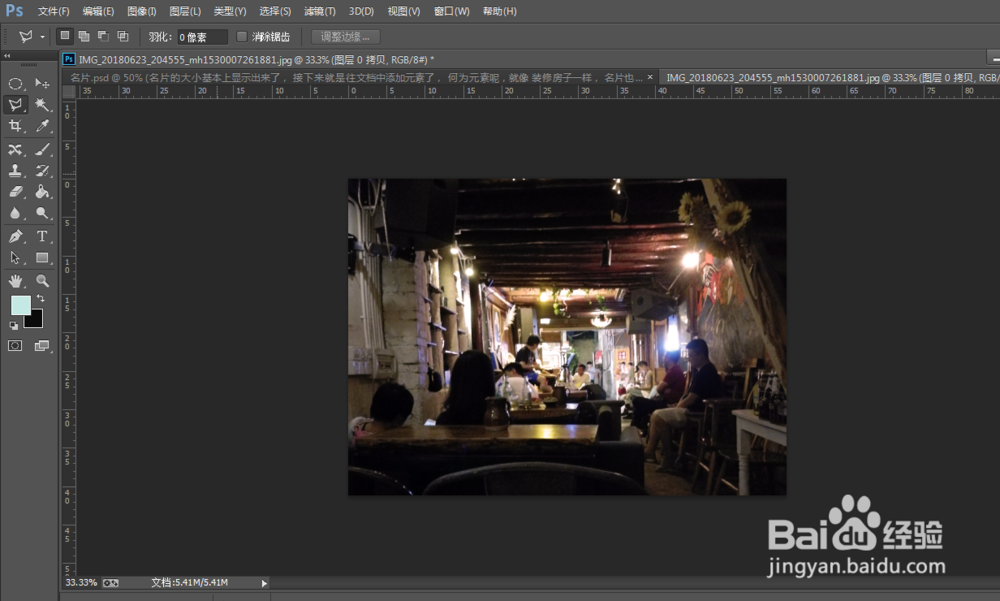Viewport: 1000px width, 601px height.
Task: Select the Clone Stamp tool
Action: click(15, 170)
